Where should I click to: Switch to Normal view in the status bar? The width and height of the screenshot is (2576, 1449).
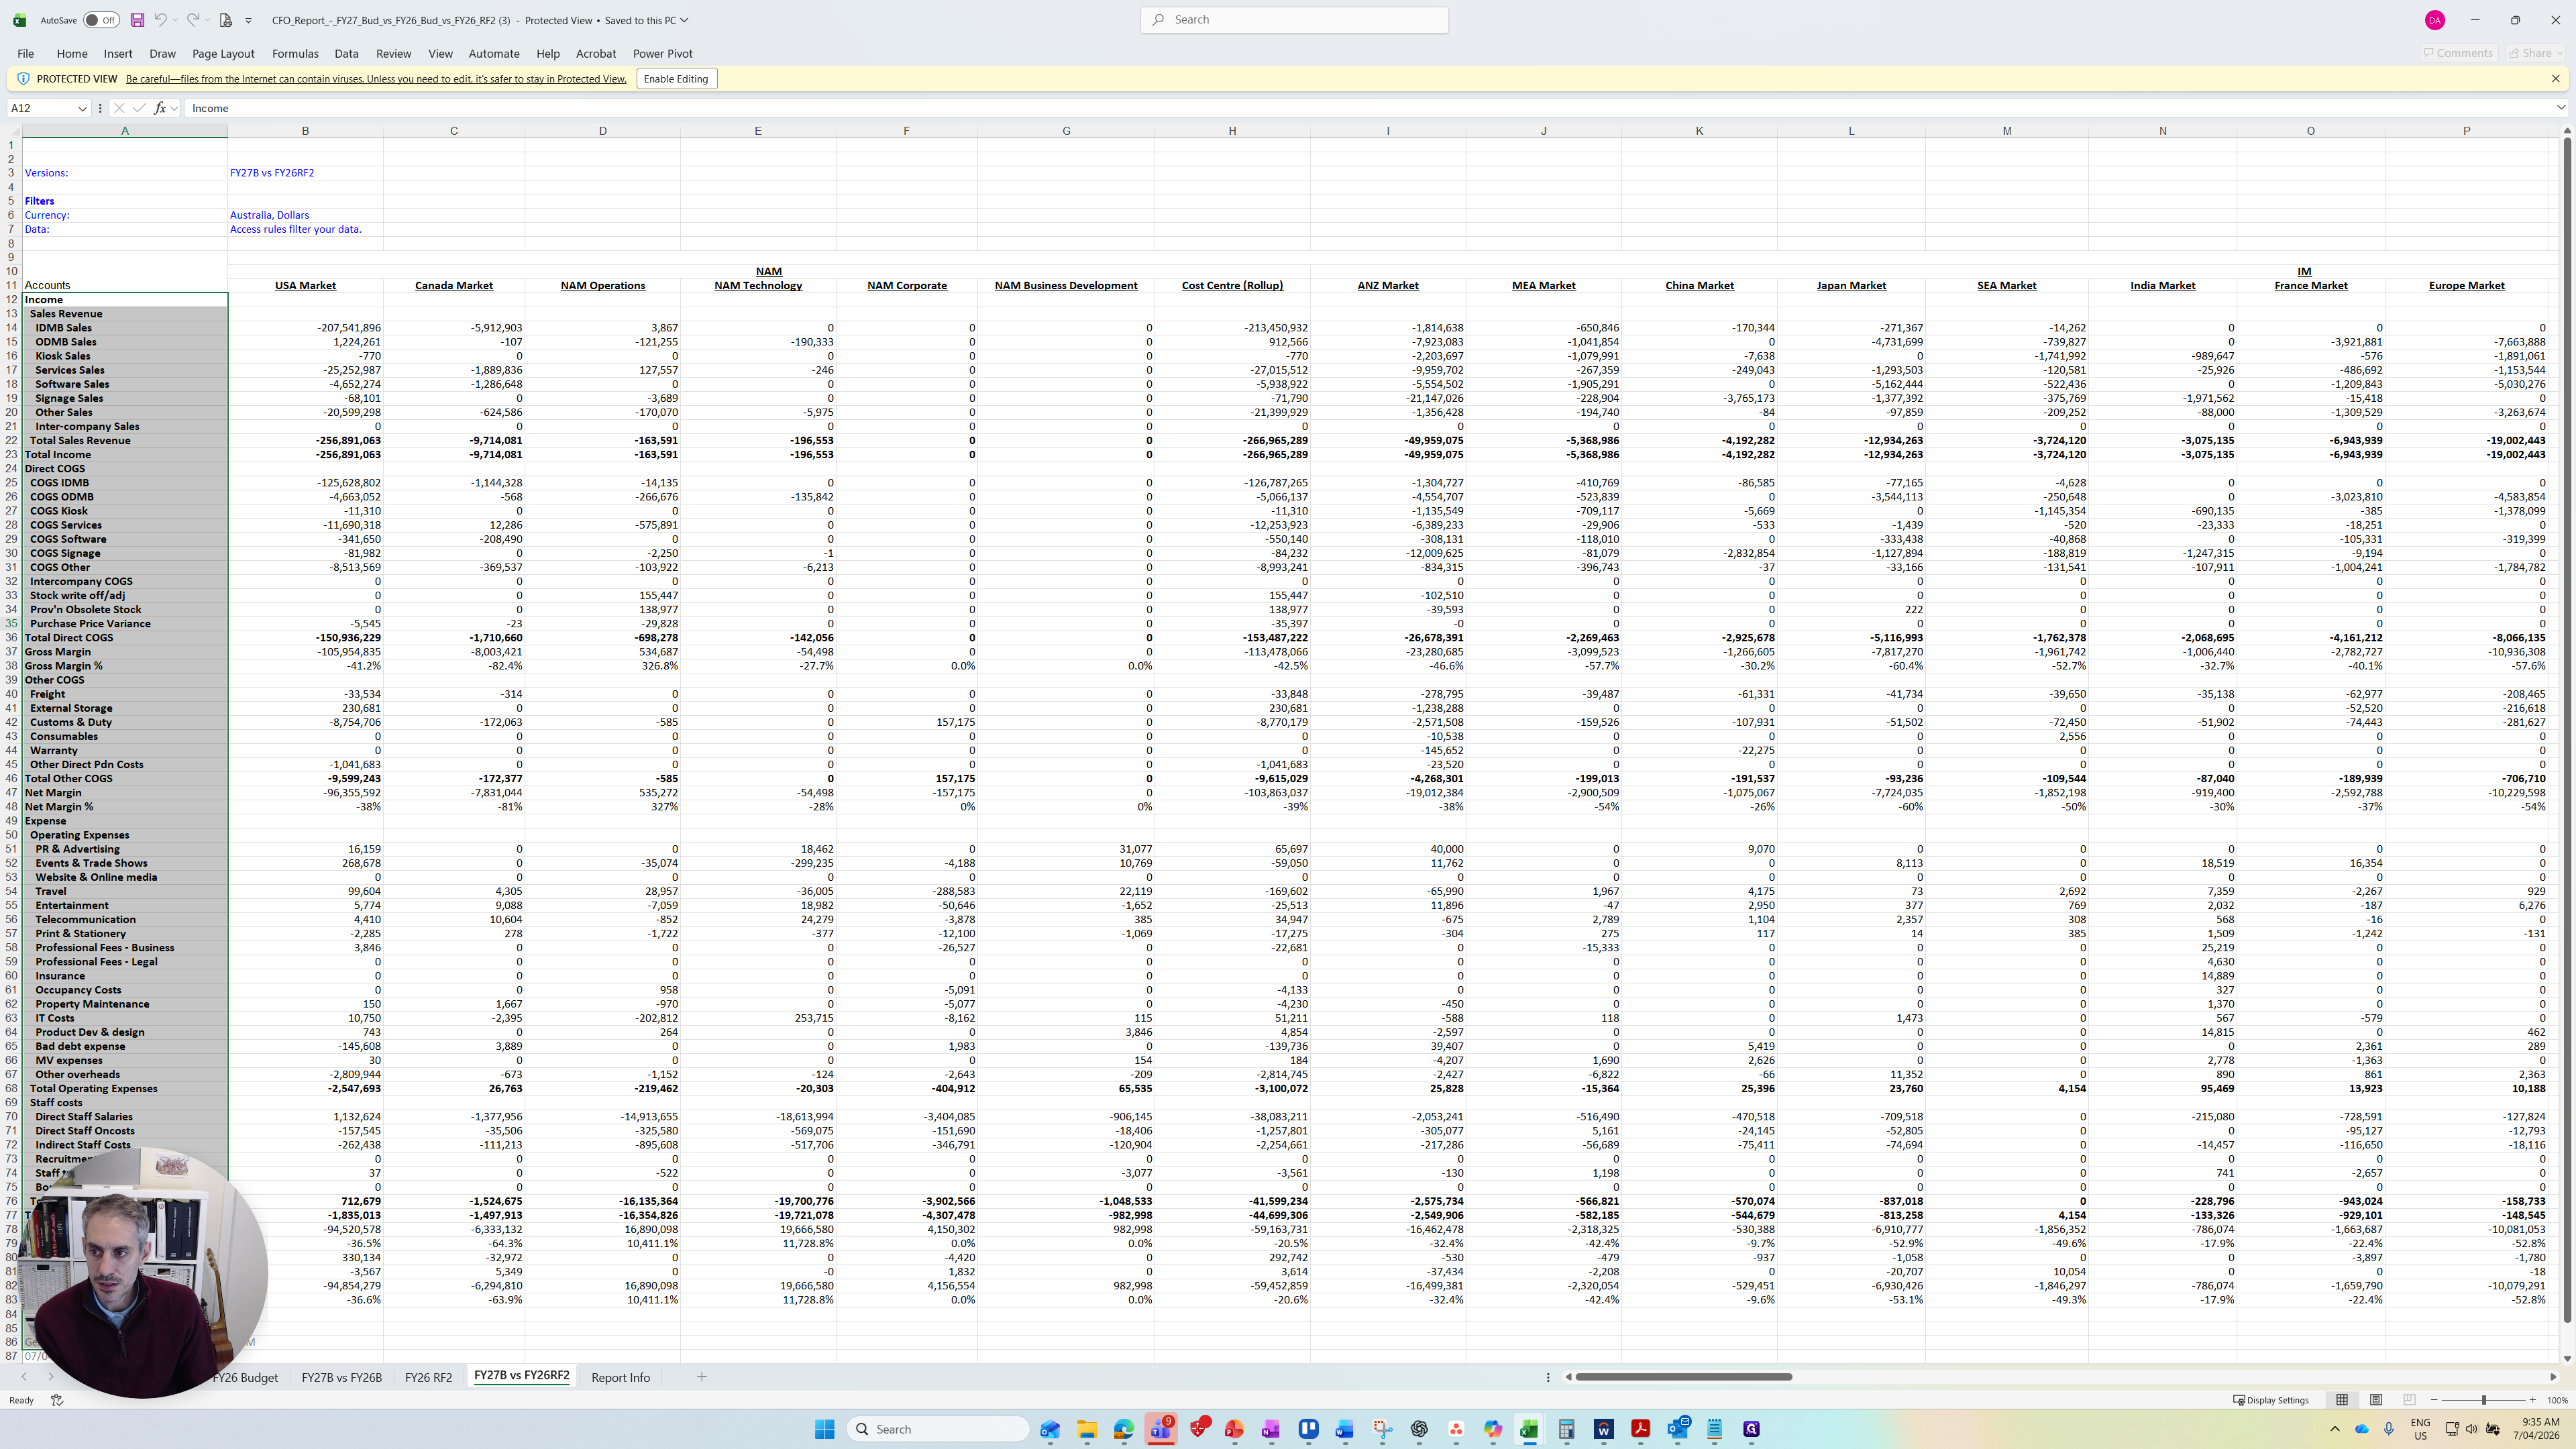click(x=2342, y=1400)
